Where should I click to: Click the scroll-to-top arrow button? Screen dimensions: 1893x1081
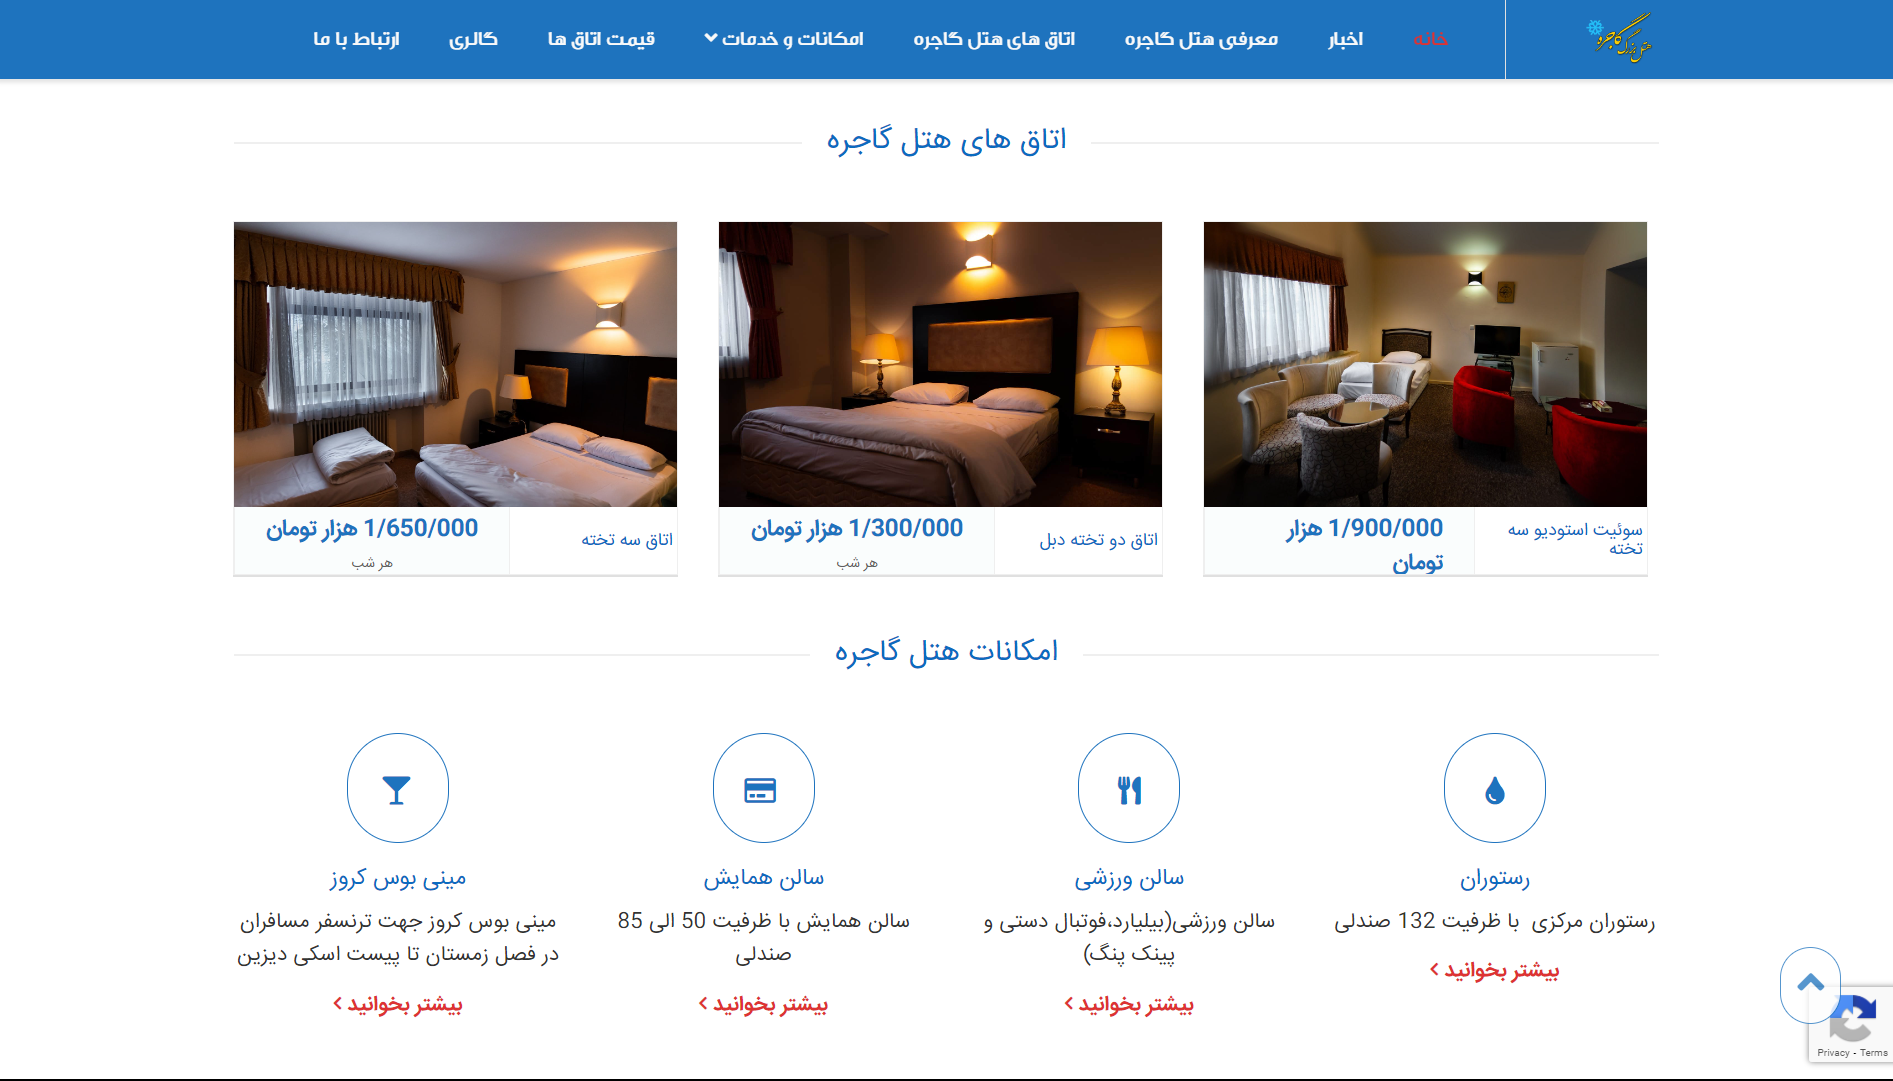(x=1810, y=984)
